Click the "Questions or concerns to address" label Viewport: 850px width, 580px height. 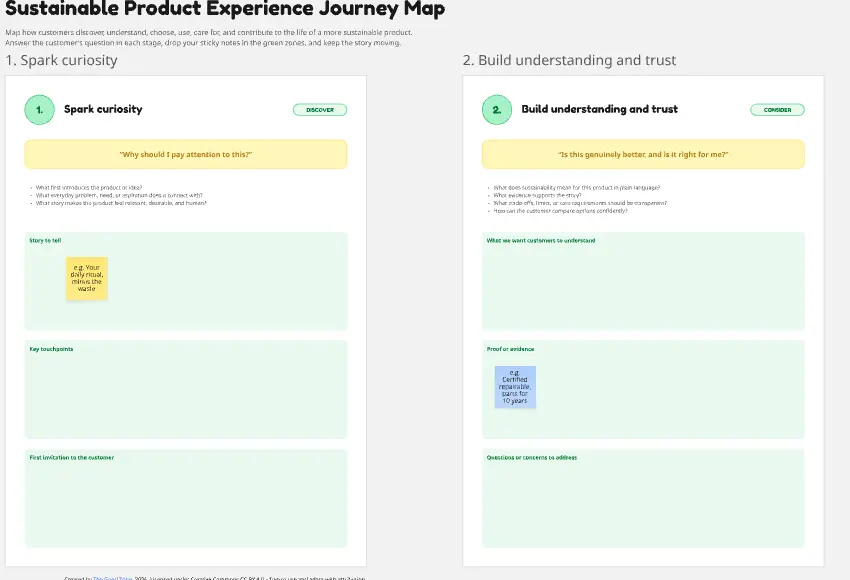[x=532, y=457]
